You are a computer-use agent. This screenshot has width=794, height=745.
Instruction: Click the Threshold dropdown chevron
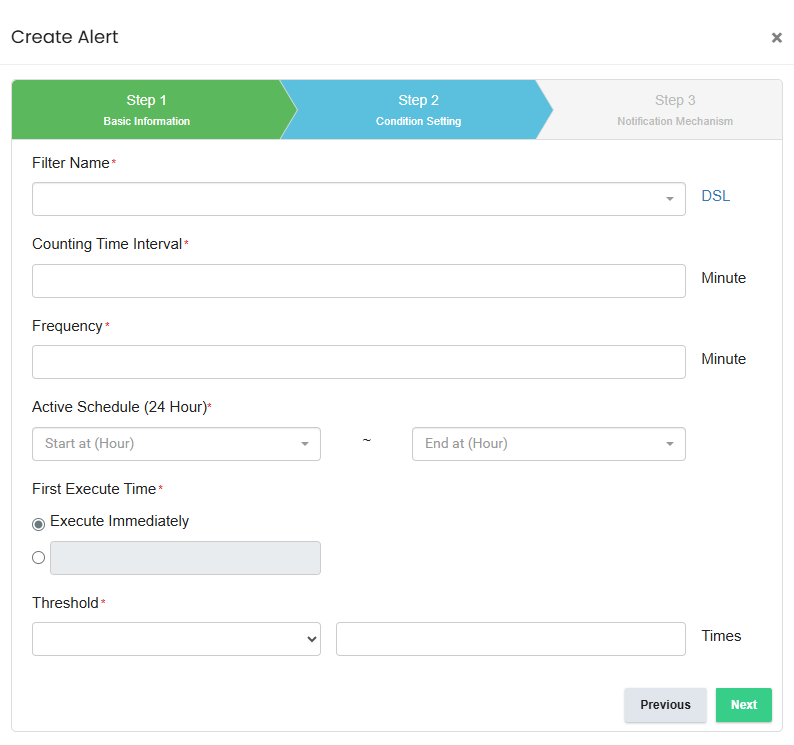(x=311, y=639)
